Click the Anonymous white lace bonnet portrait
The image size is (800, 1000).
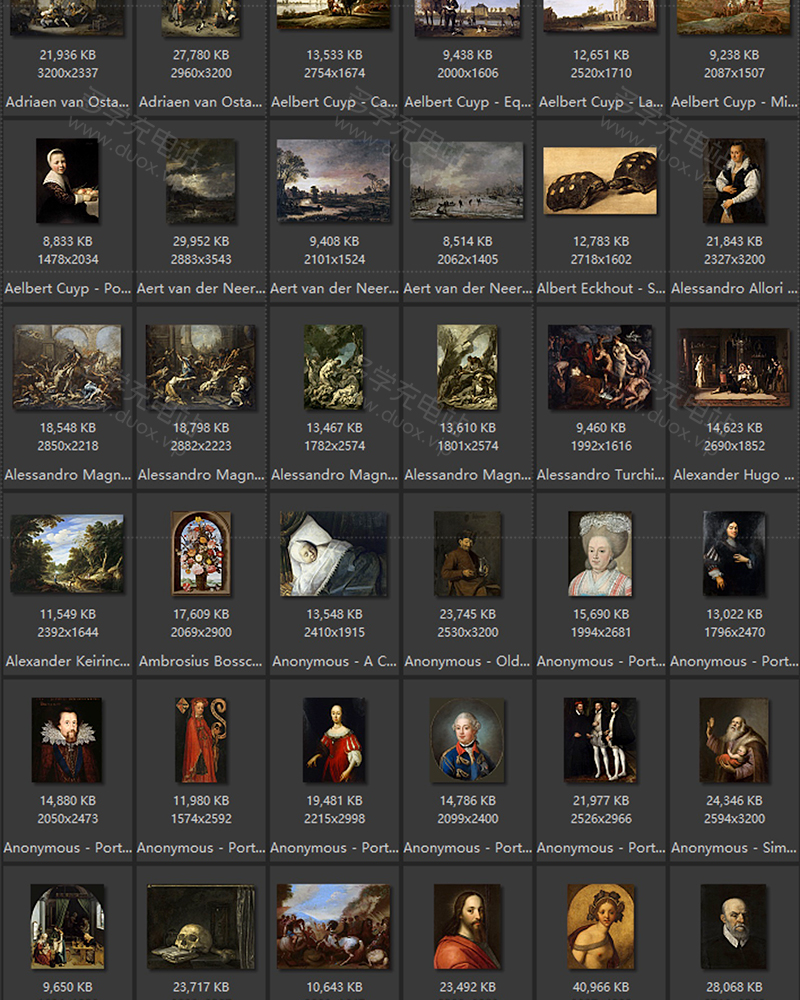click(600, 553)
